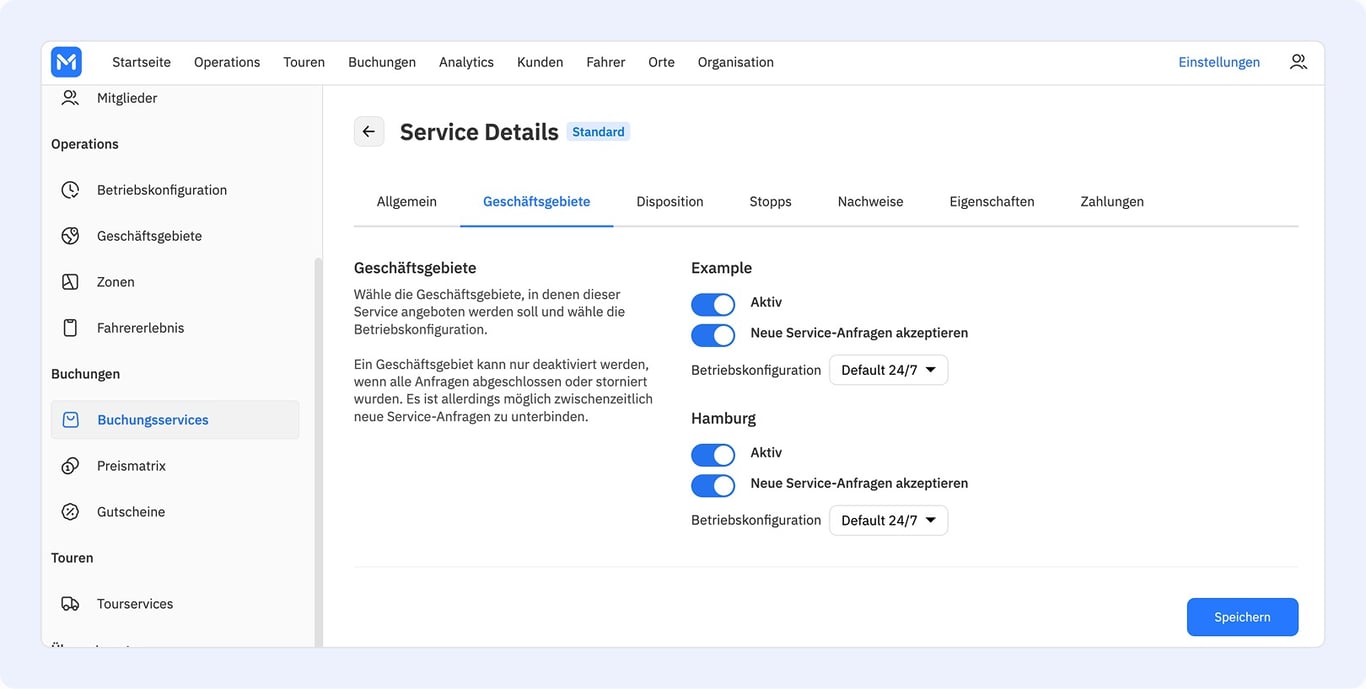The height and width of the screenshot is (689, 1366).
Task: Click the M logo icon
Action: [x=66, y=62]
